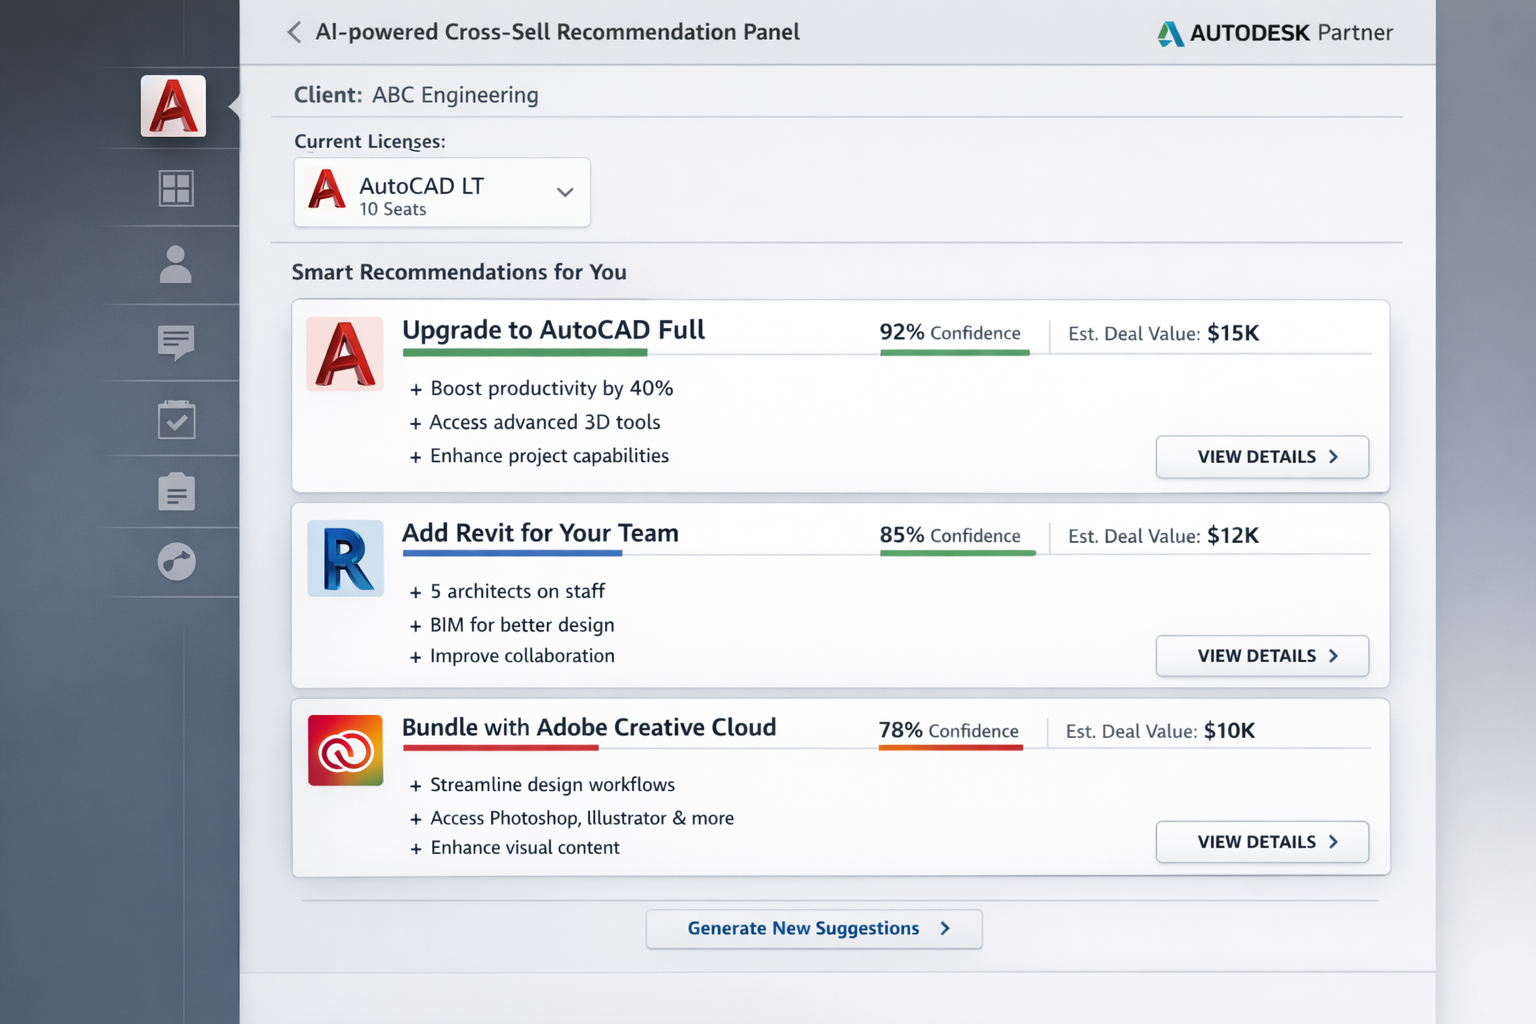Open the messages chat icon in the sidebar
The image size is (1536, 1024).
[176, 343]
